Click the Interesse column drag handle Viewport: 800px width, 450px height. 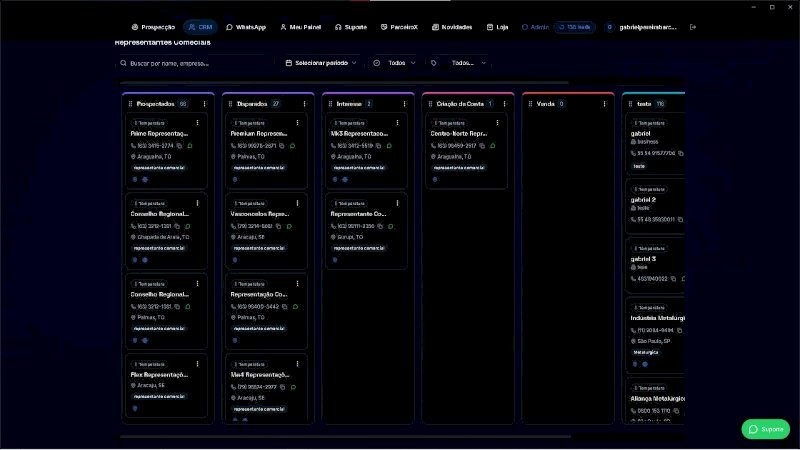(330, 104)
